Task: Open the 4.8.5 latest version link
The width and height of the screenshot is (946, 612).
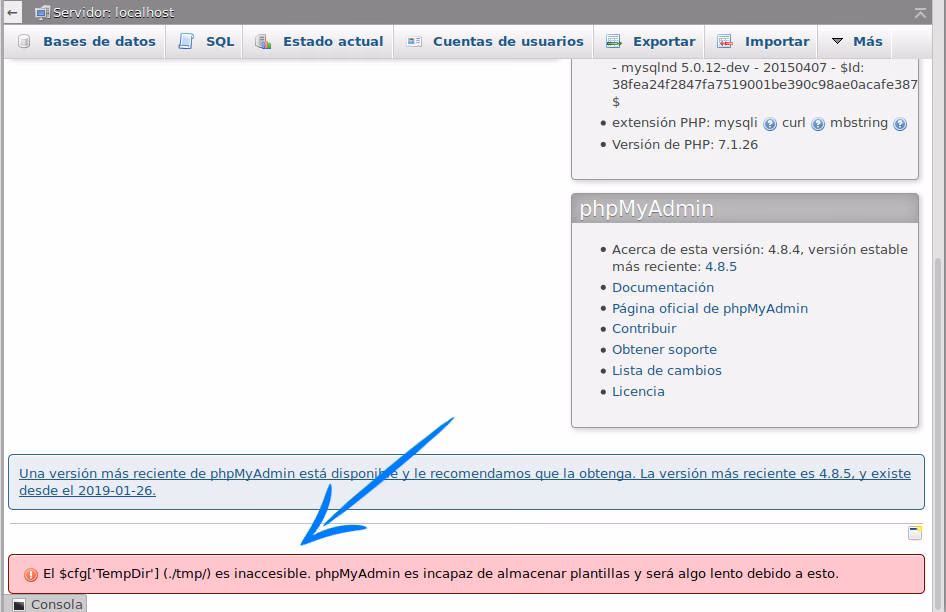Action: (x=721, y=267)
